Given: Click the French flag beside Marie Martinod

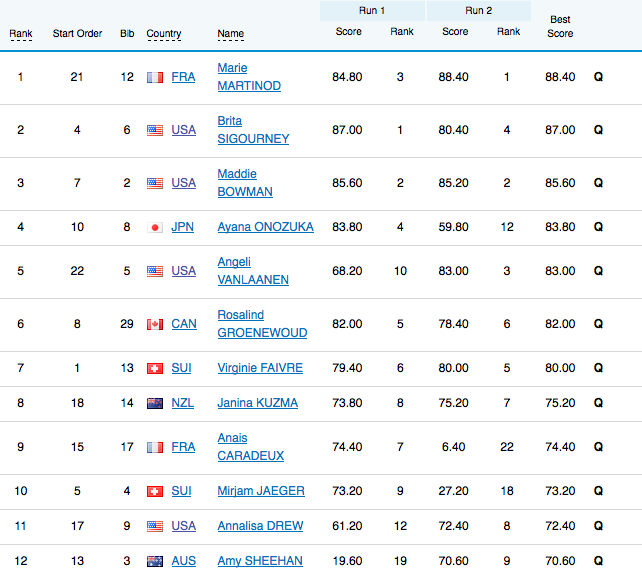Looking at the screenshot, I should (x=155, y=77).
